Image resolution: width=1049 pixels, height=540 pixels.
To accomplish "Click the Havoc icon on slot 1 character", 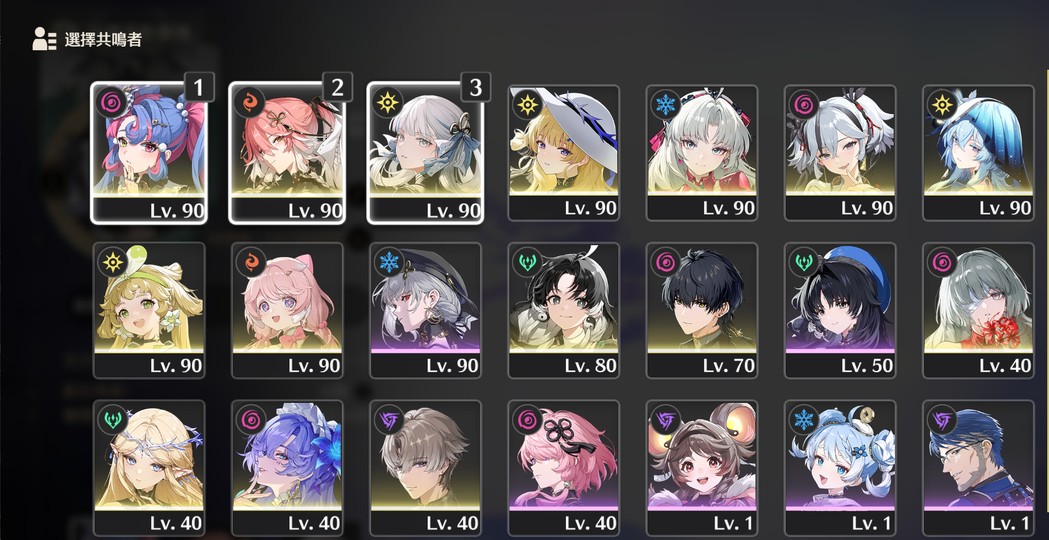I will (x=112, y=104).
